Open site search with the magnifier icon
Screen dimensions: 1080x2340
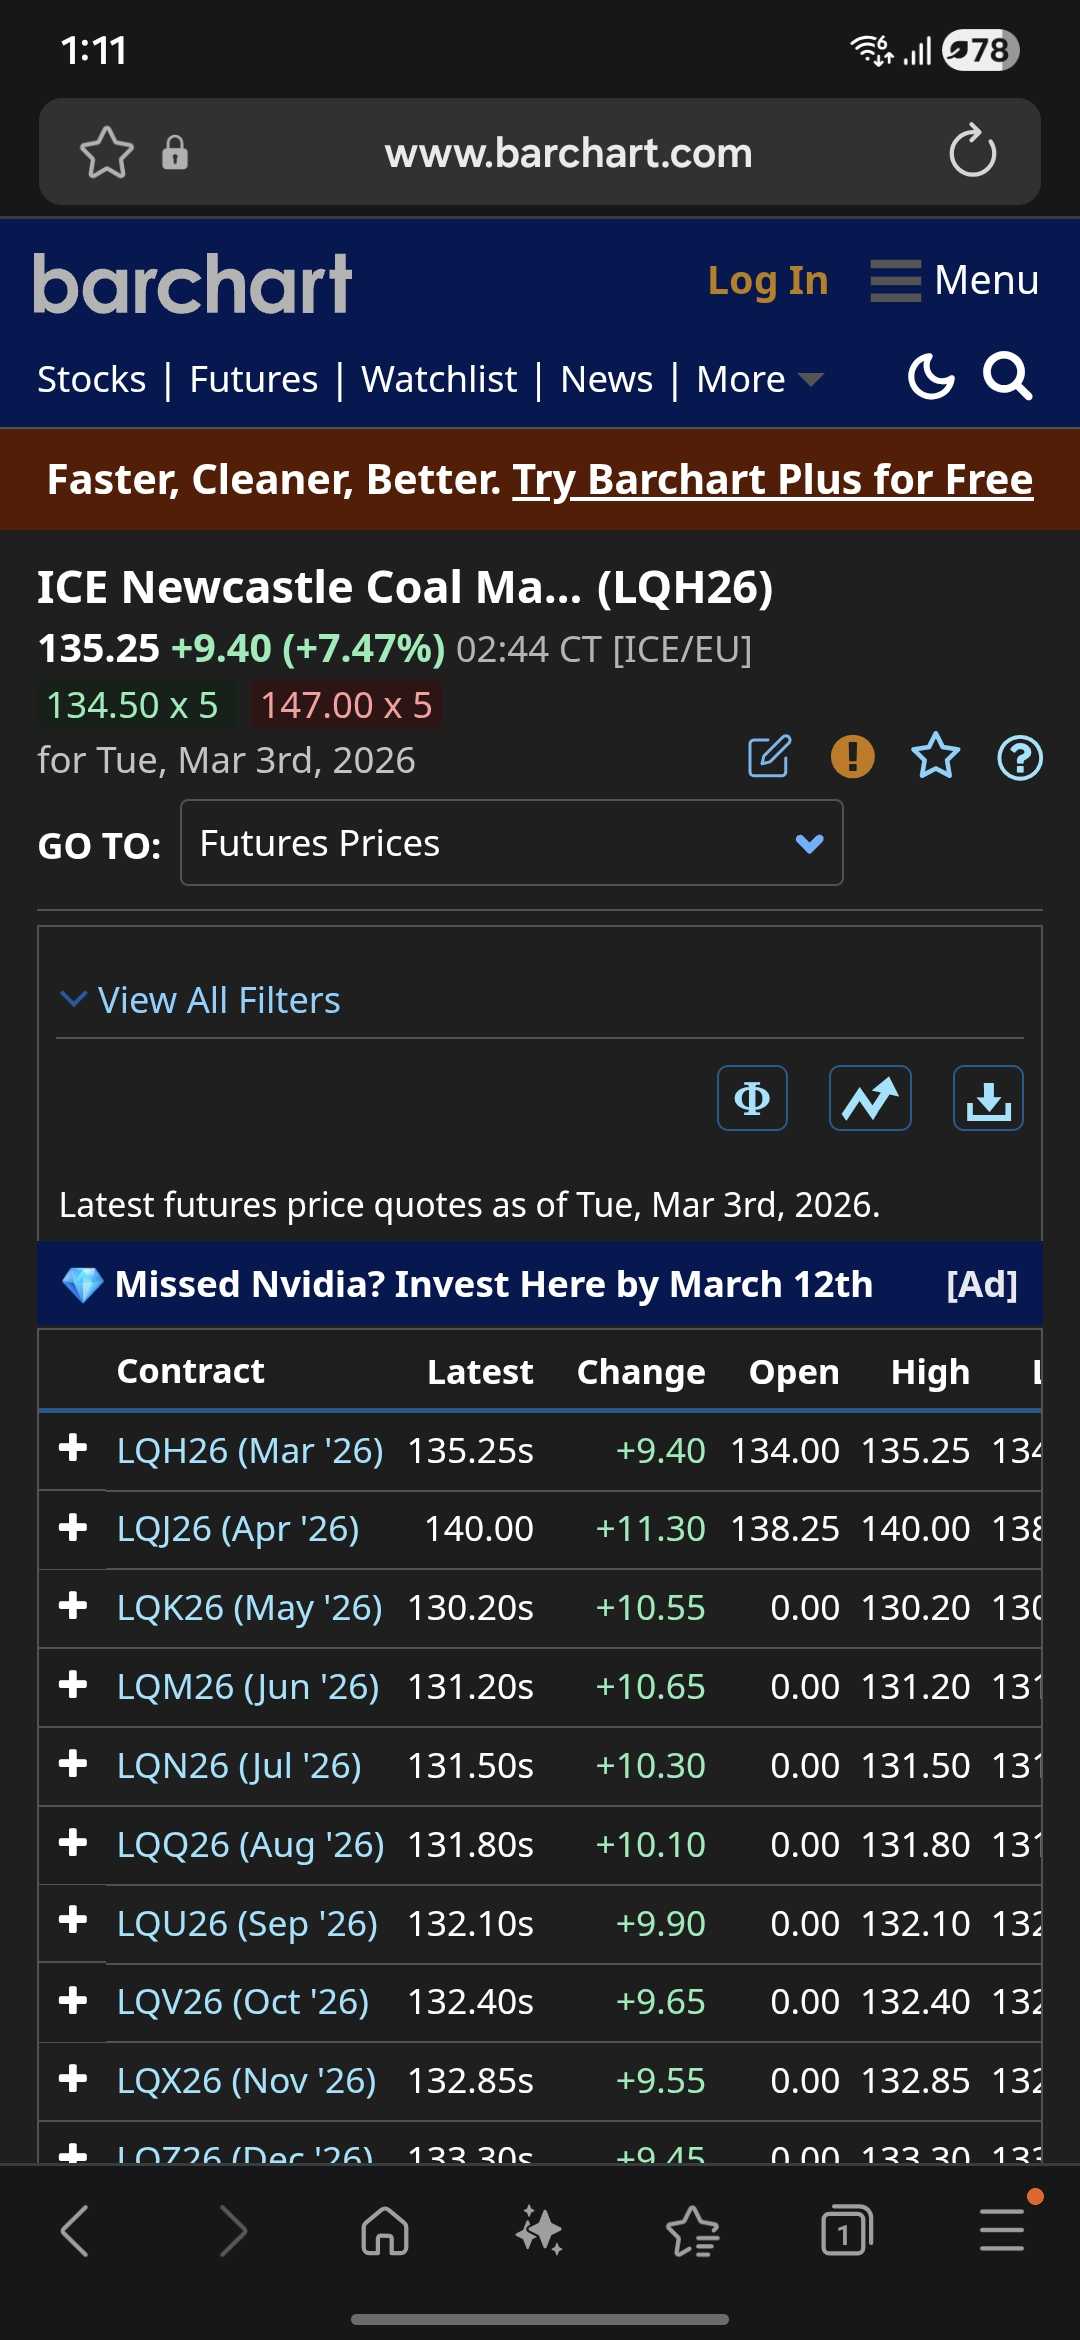(1006, 377)
